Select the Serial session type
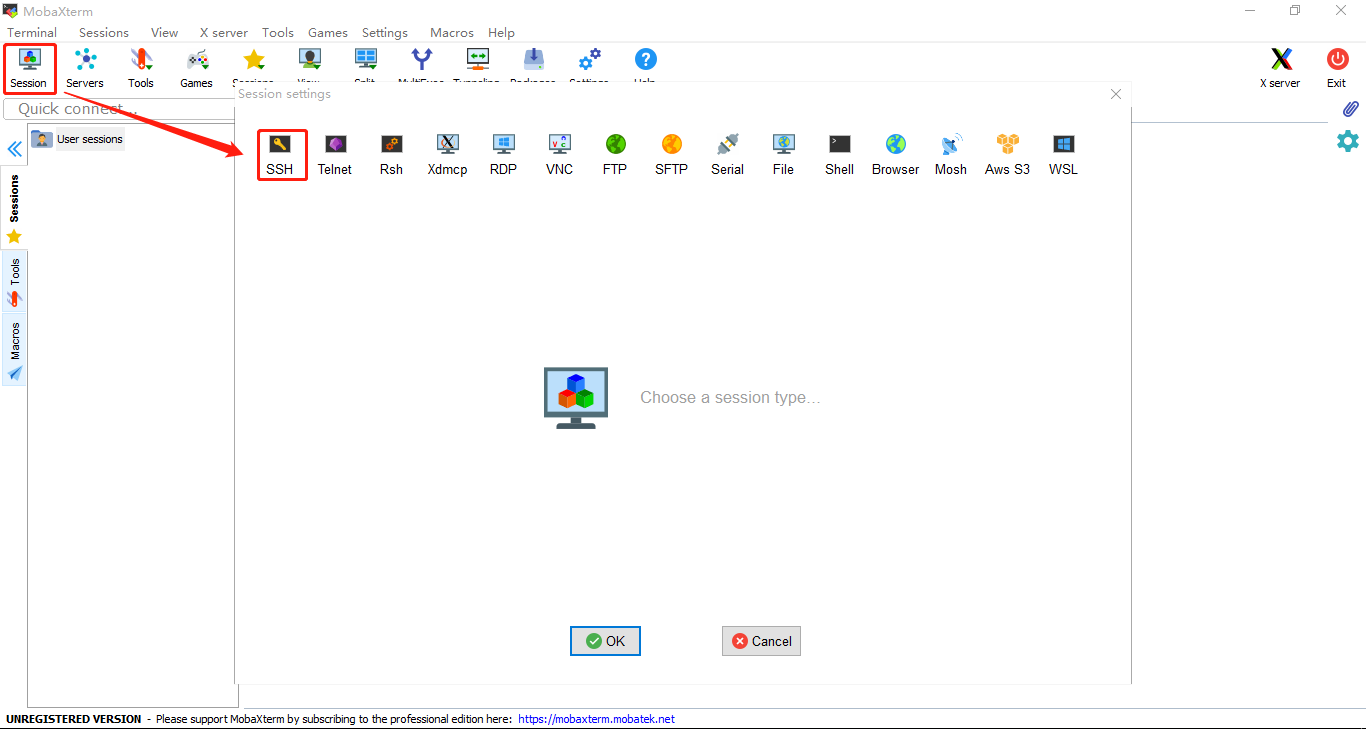 [727, 155]
